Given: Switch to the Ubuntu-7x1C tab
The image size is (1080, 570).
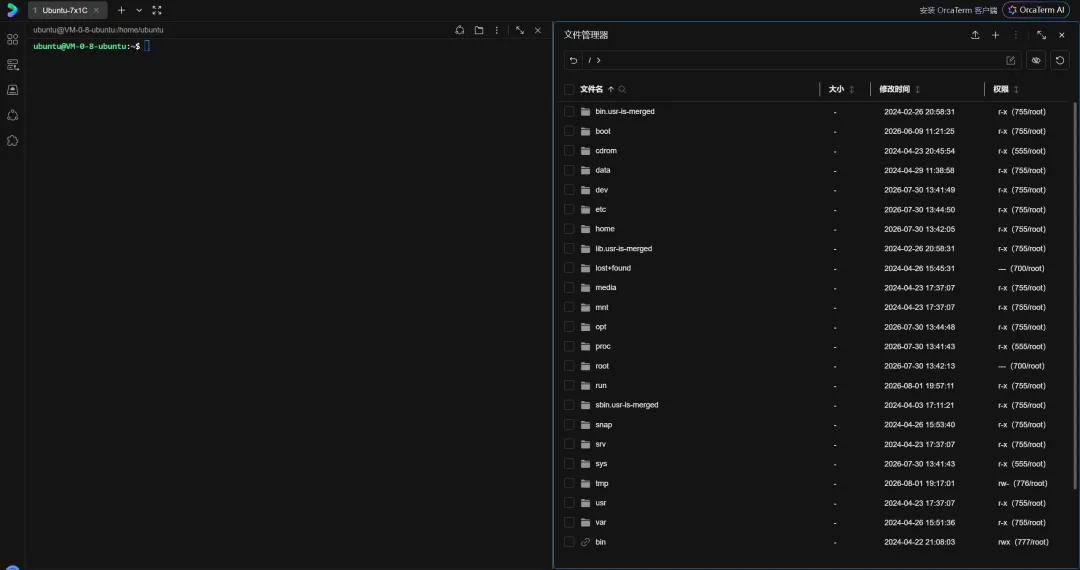Looking at the screenshot, I should (x=65, y=10).
